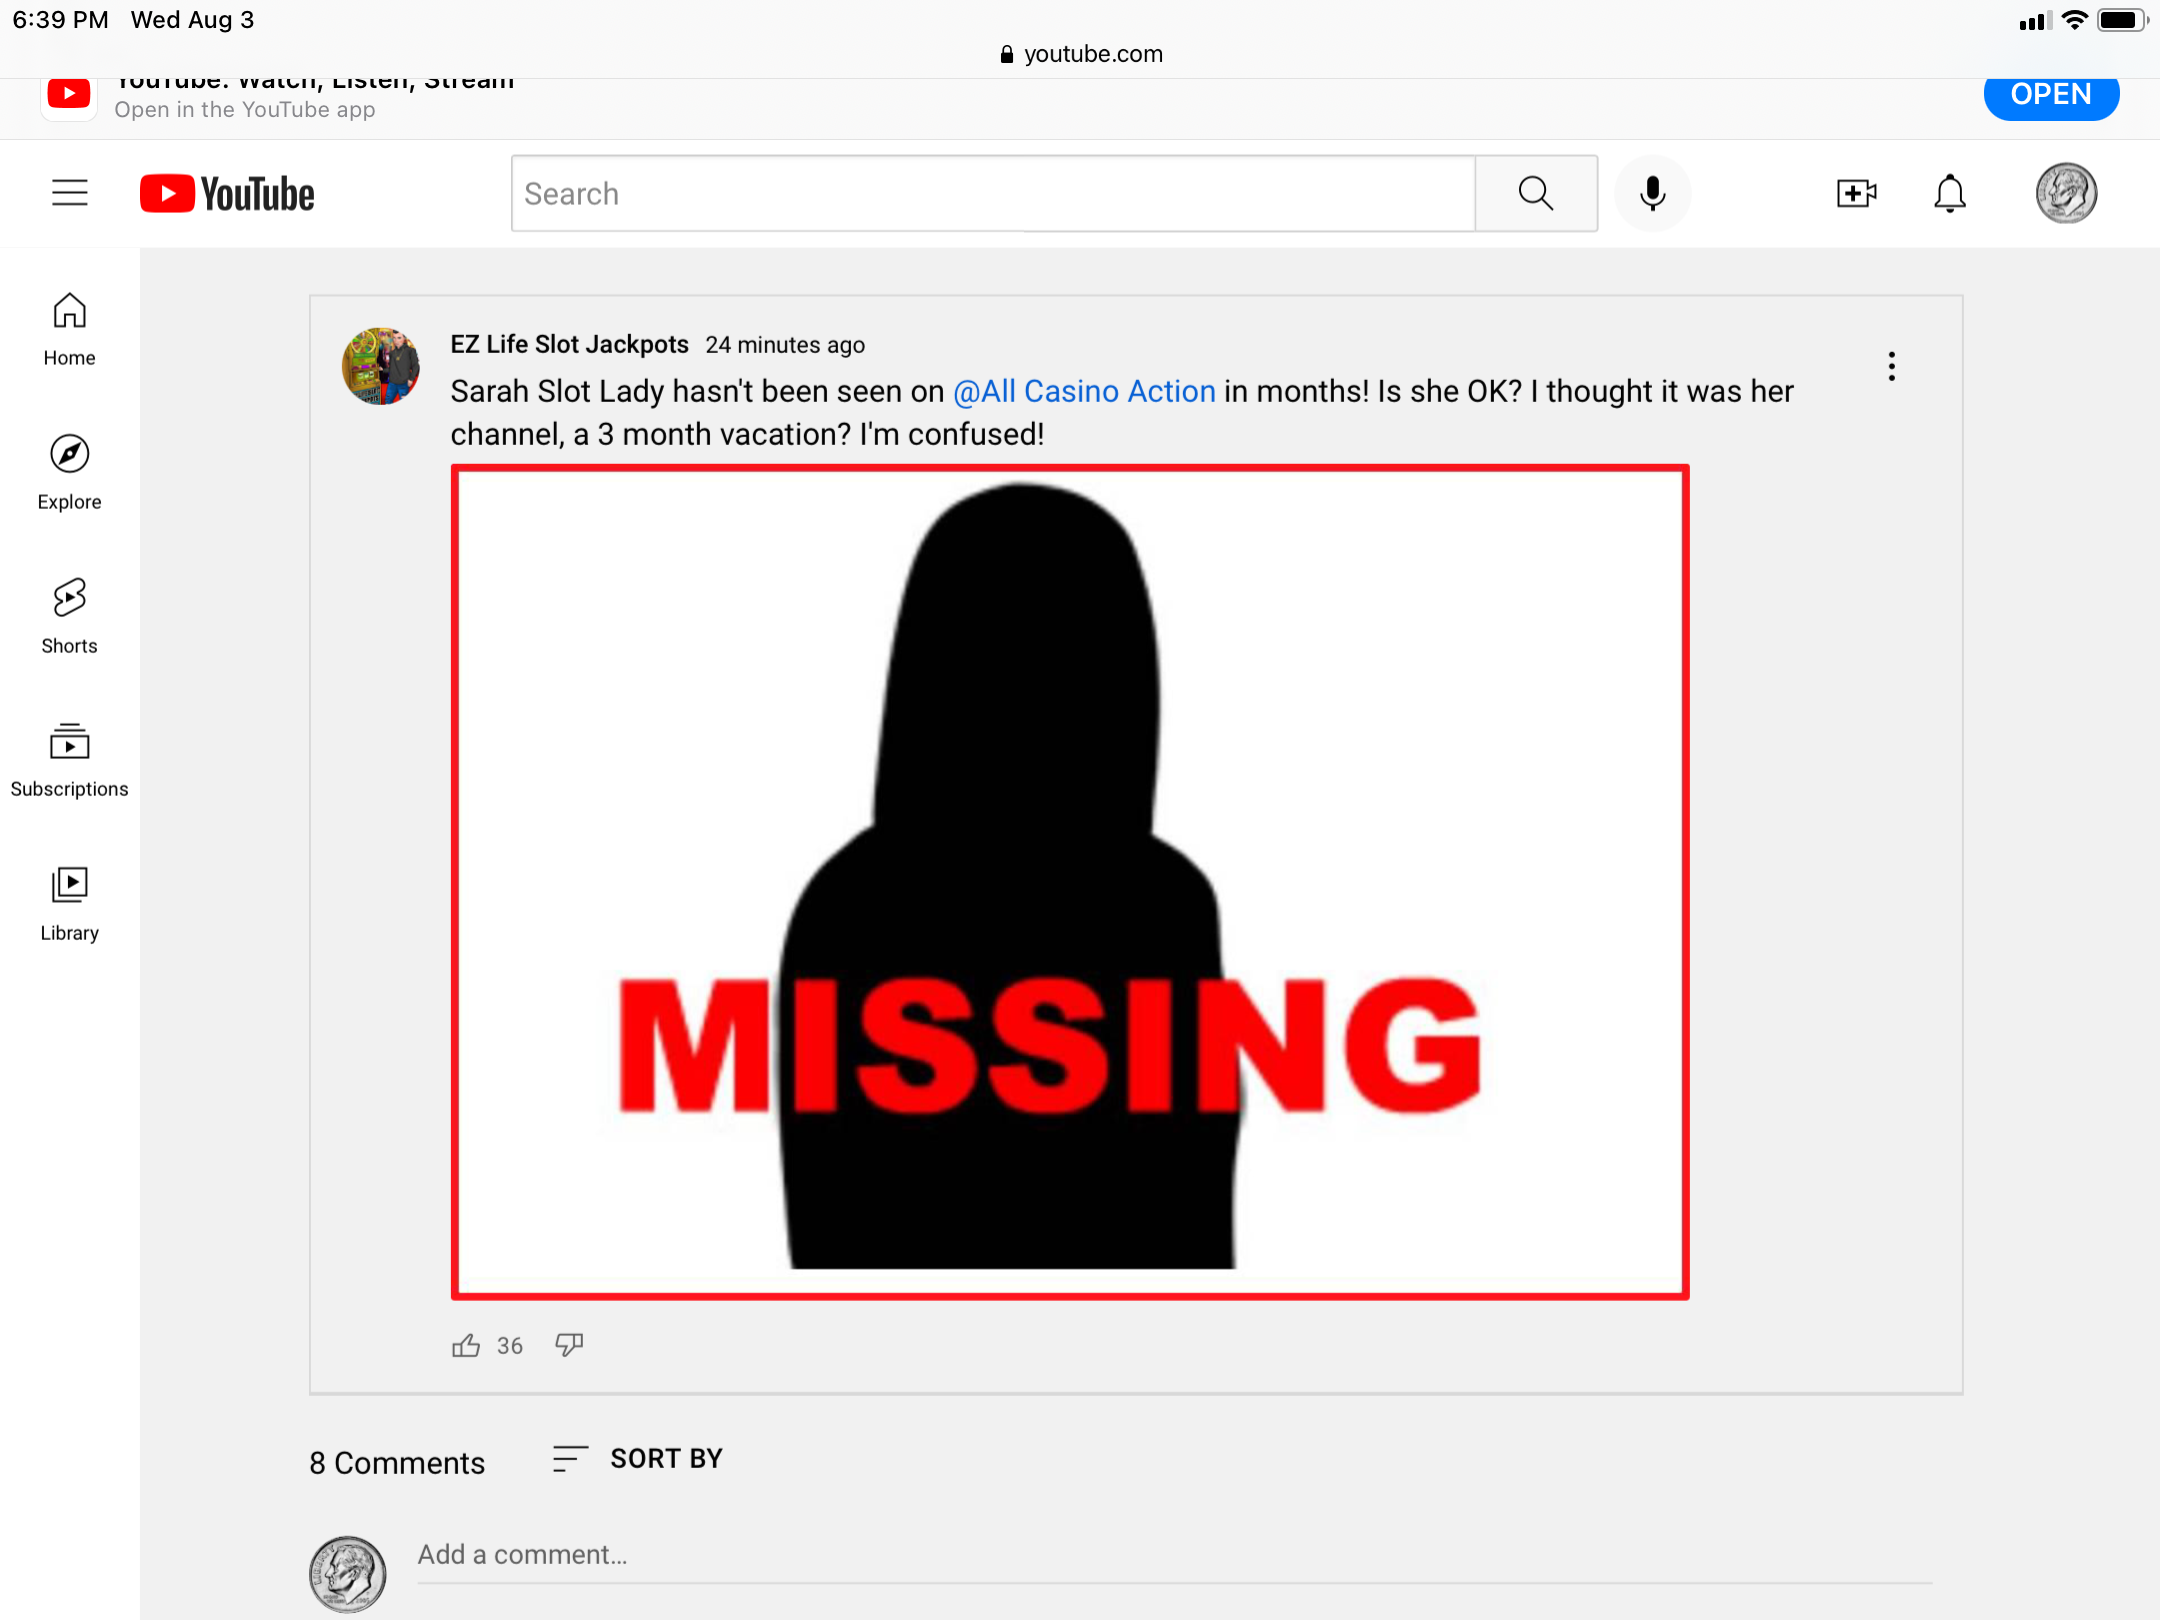Open the create video icon
The height and width of the screenshot is (1620, 2160).
(x=1856, y=193)
